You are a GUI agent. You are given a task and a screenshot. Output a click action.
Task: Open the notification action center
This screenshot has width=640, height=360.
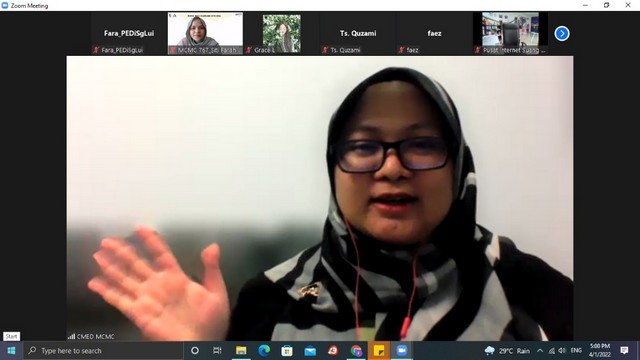pos(624,351)
